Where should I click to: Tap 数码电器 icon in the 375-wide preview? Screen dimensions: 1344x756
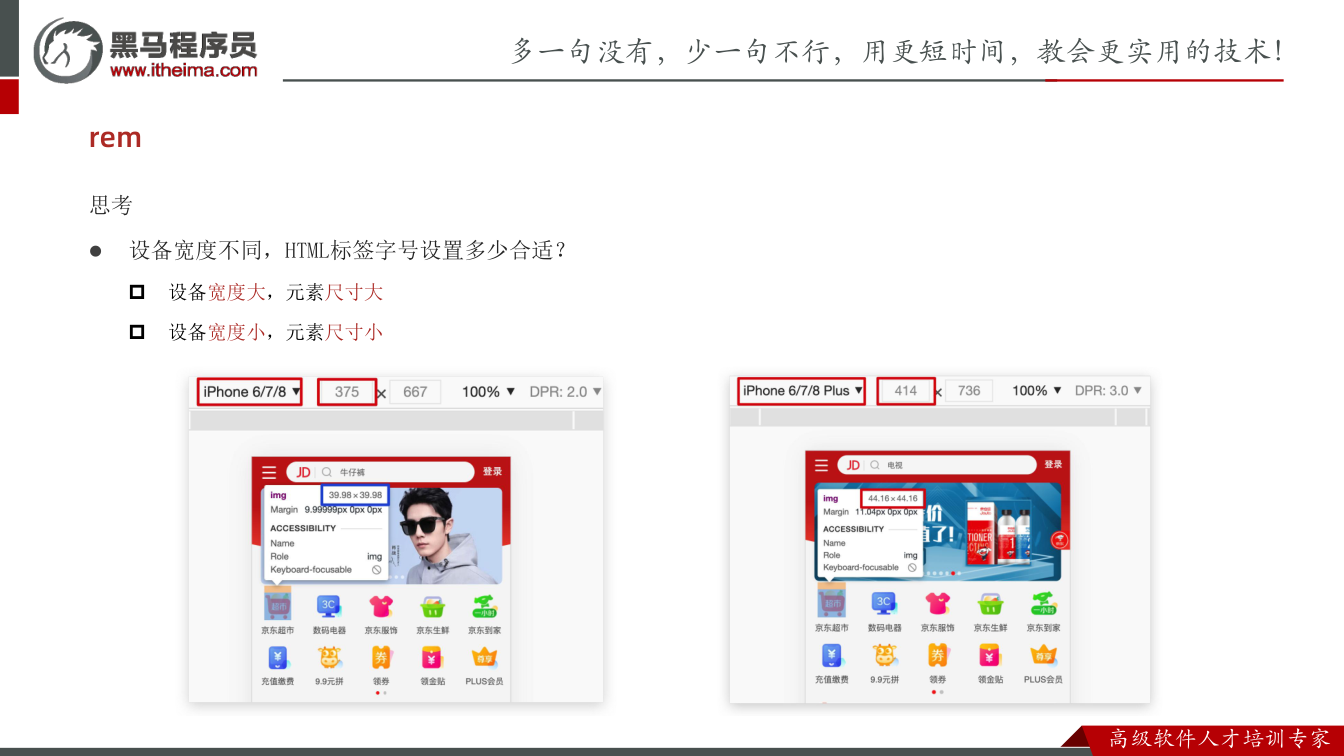(x=328, y=605)
